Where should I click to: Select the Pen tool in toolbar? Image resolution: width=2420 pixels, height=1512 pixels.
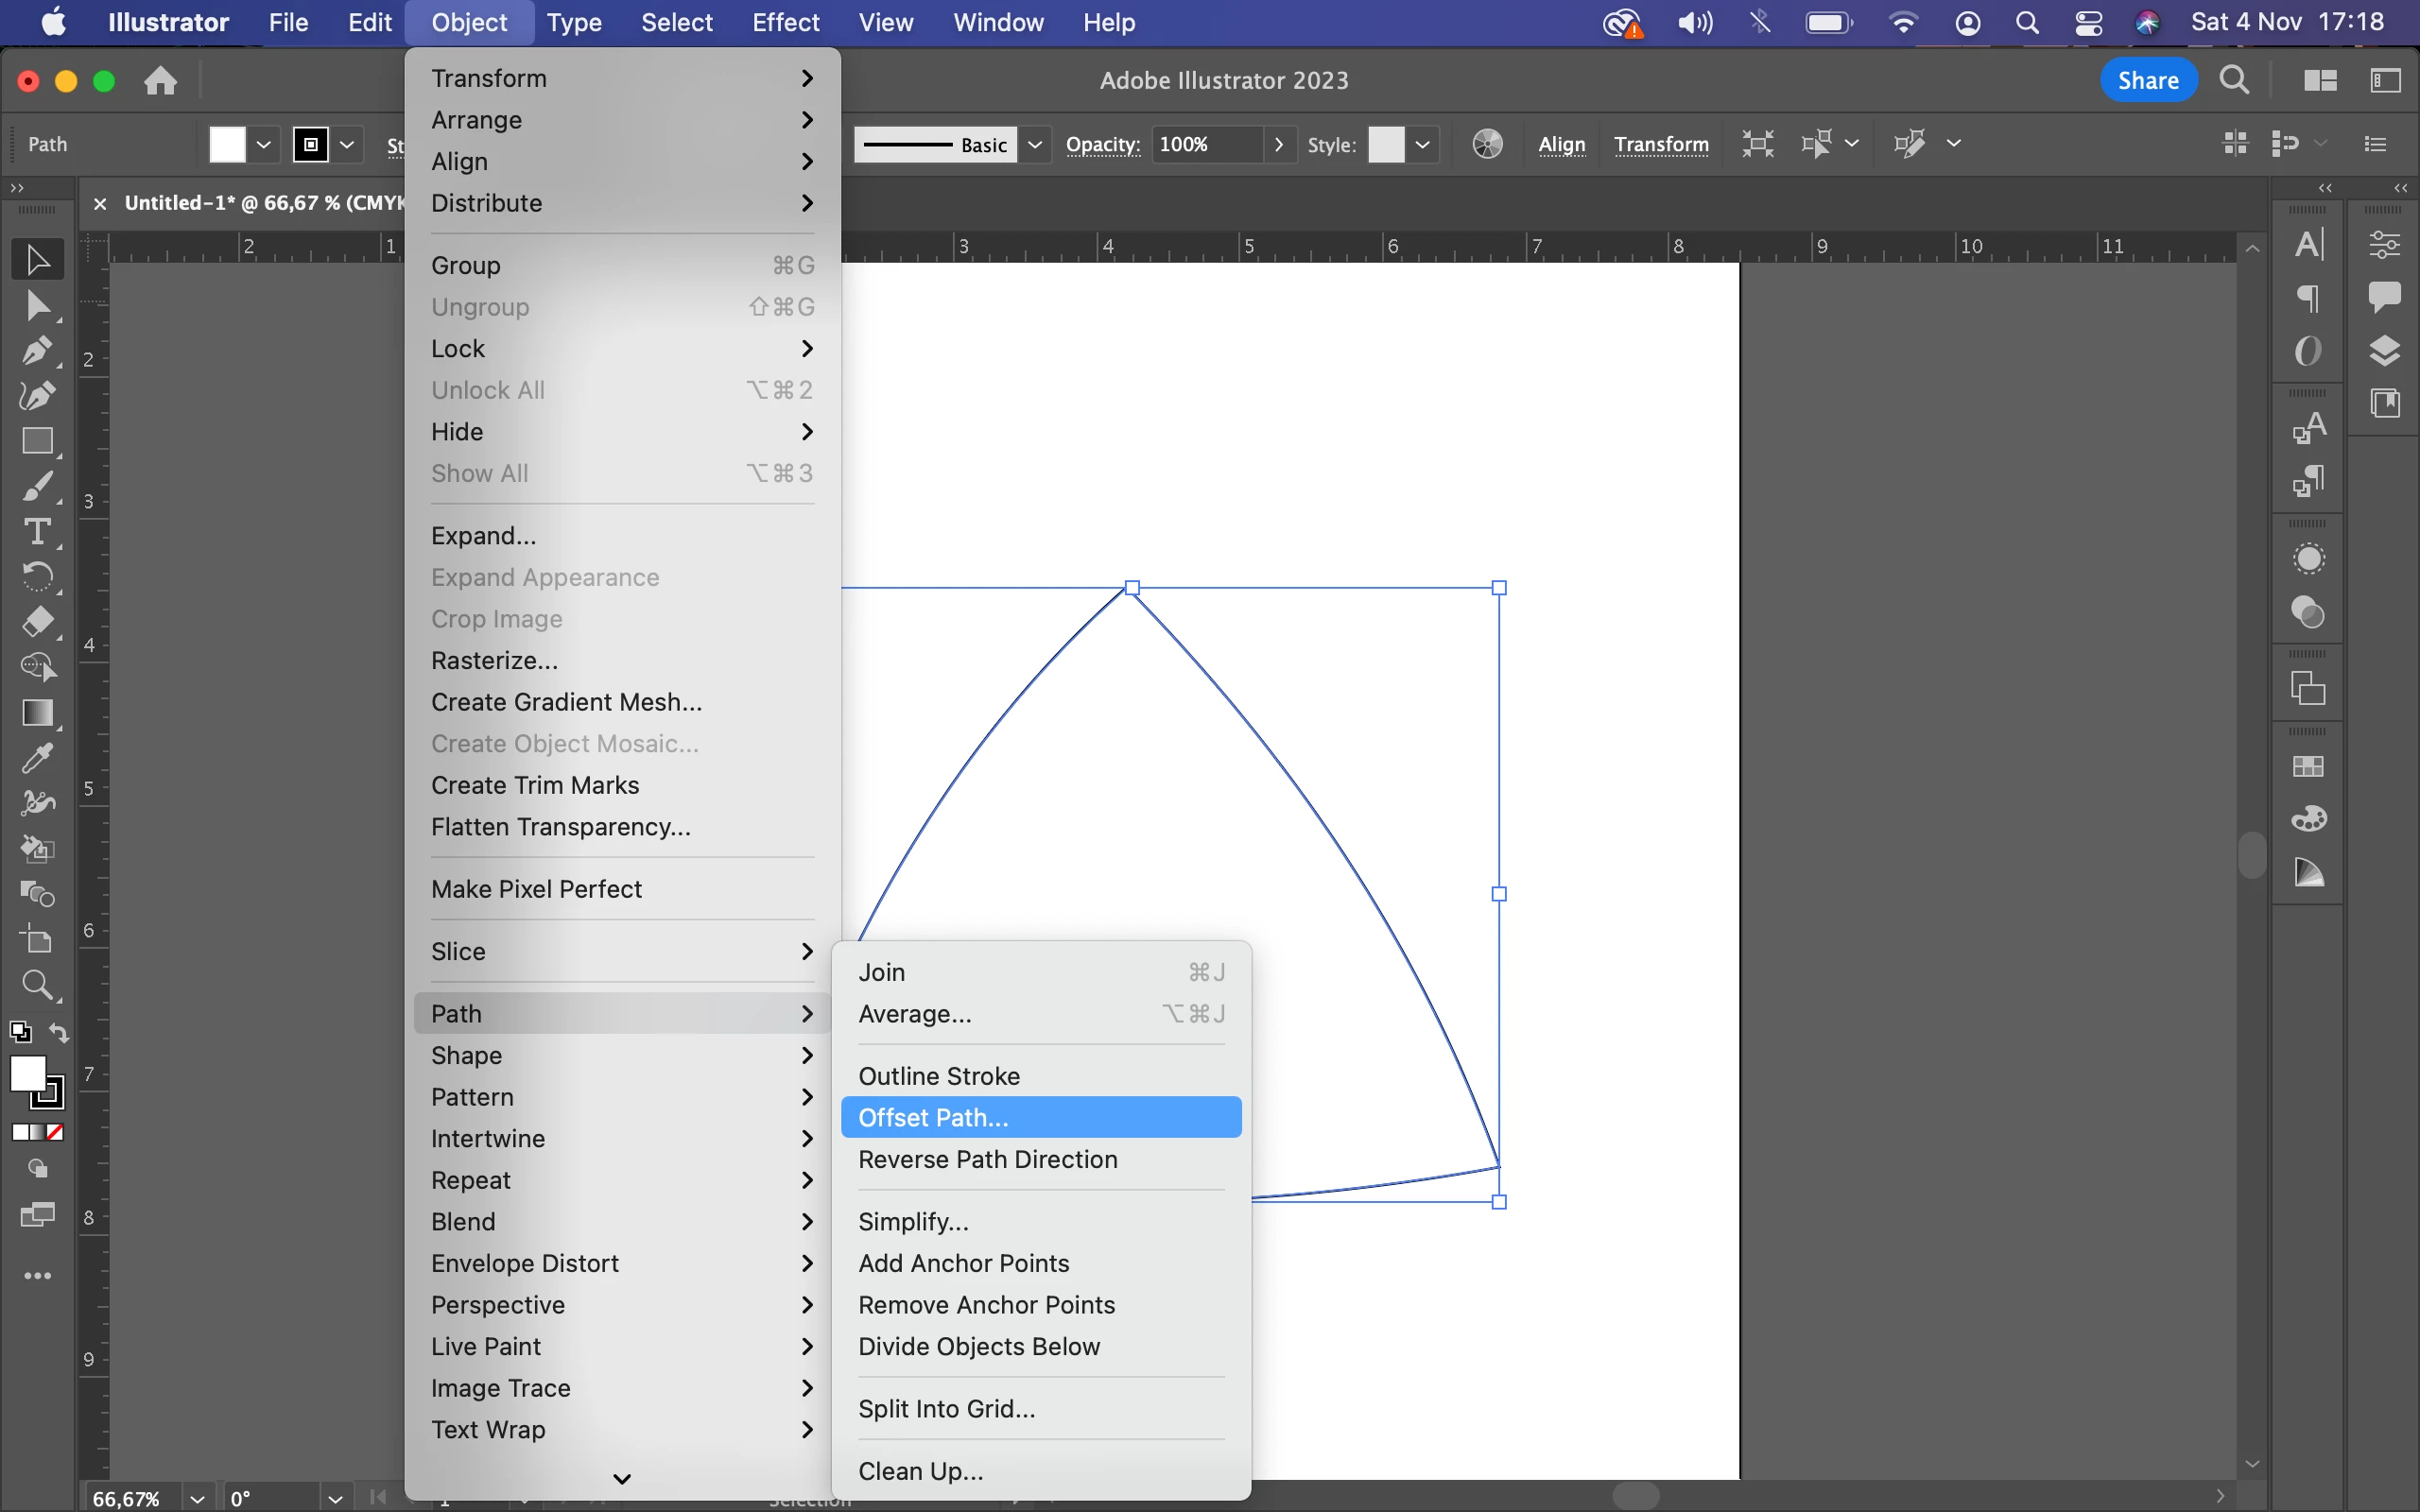[x=36, y=351]
